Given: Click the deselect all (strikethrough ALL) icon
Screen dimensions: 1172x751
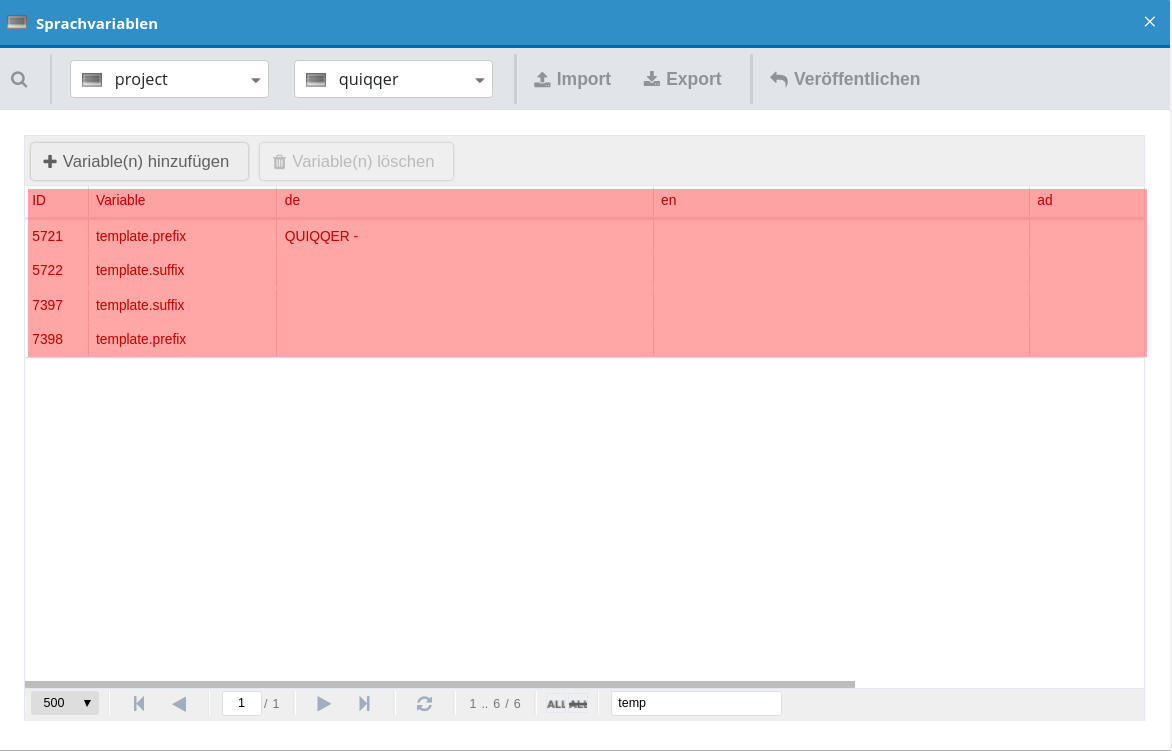Looking at the screenshot, I should pyautogui.click(x=578, y=703).
